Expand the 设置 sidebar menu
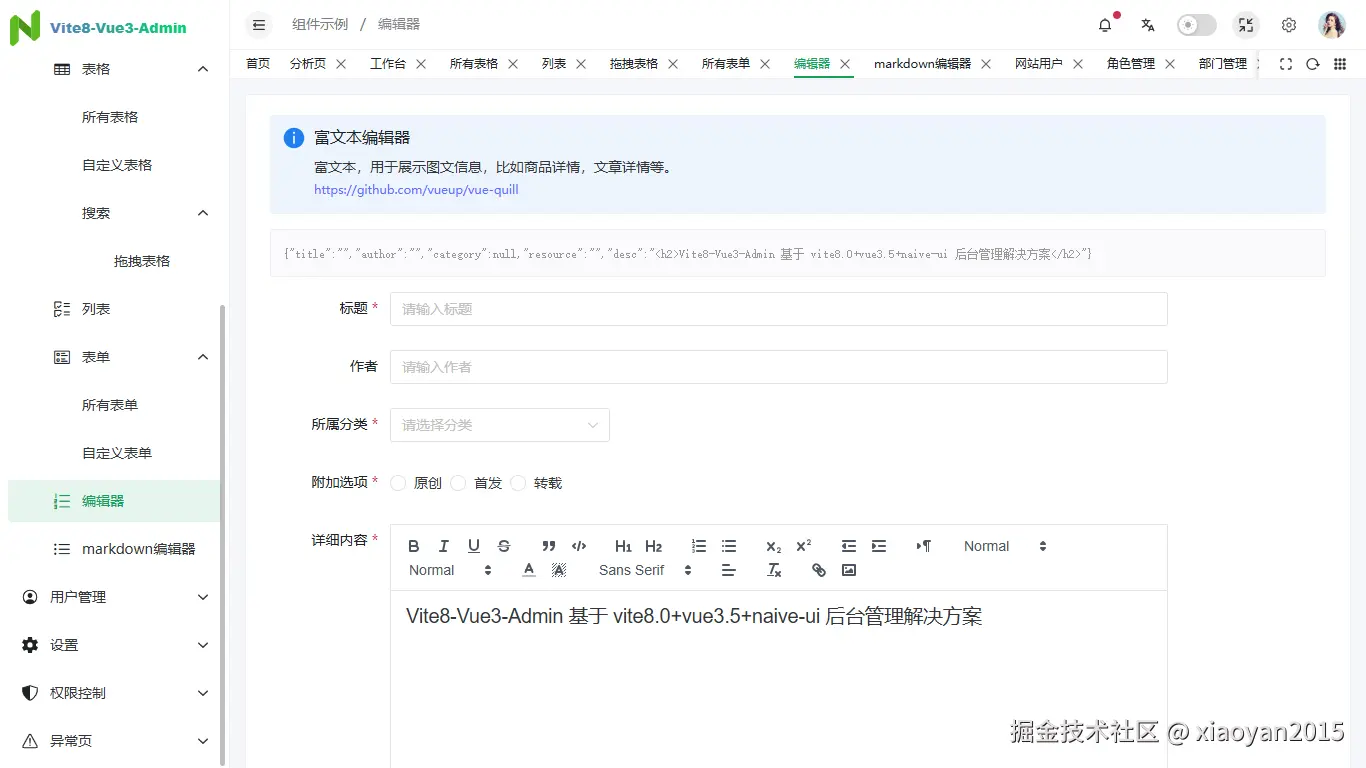The image size is (1366, 768). [115, 645]
